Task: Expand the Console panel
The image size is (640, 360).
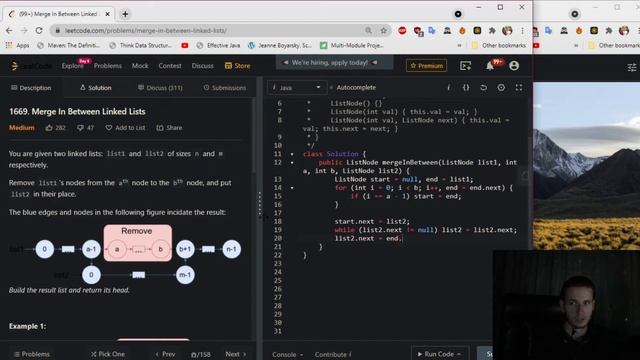Action: click(288, 354)
